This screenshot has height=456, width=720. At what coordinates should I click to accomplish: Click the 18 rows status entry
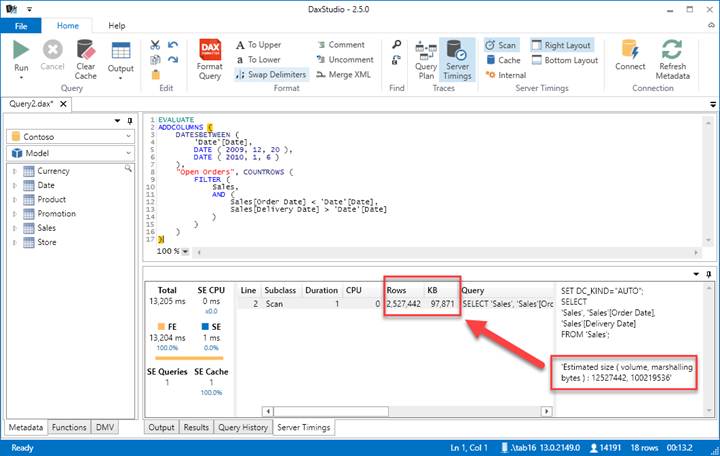tap(644, 448)
